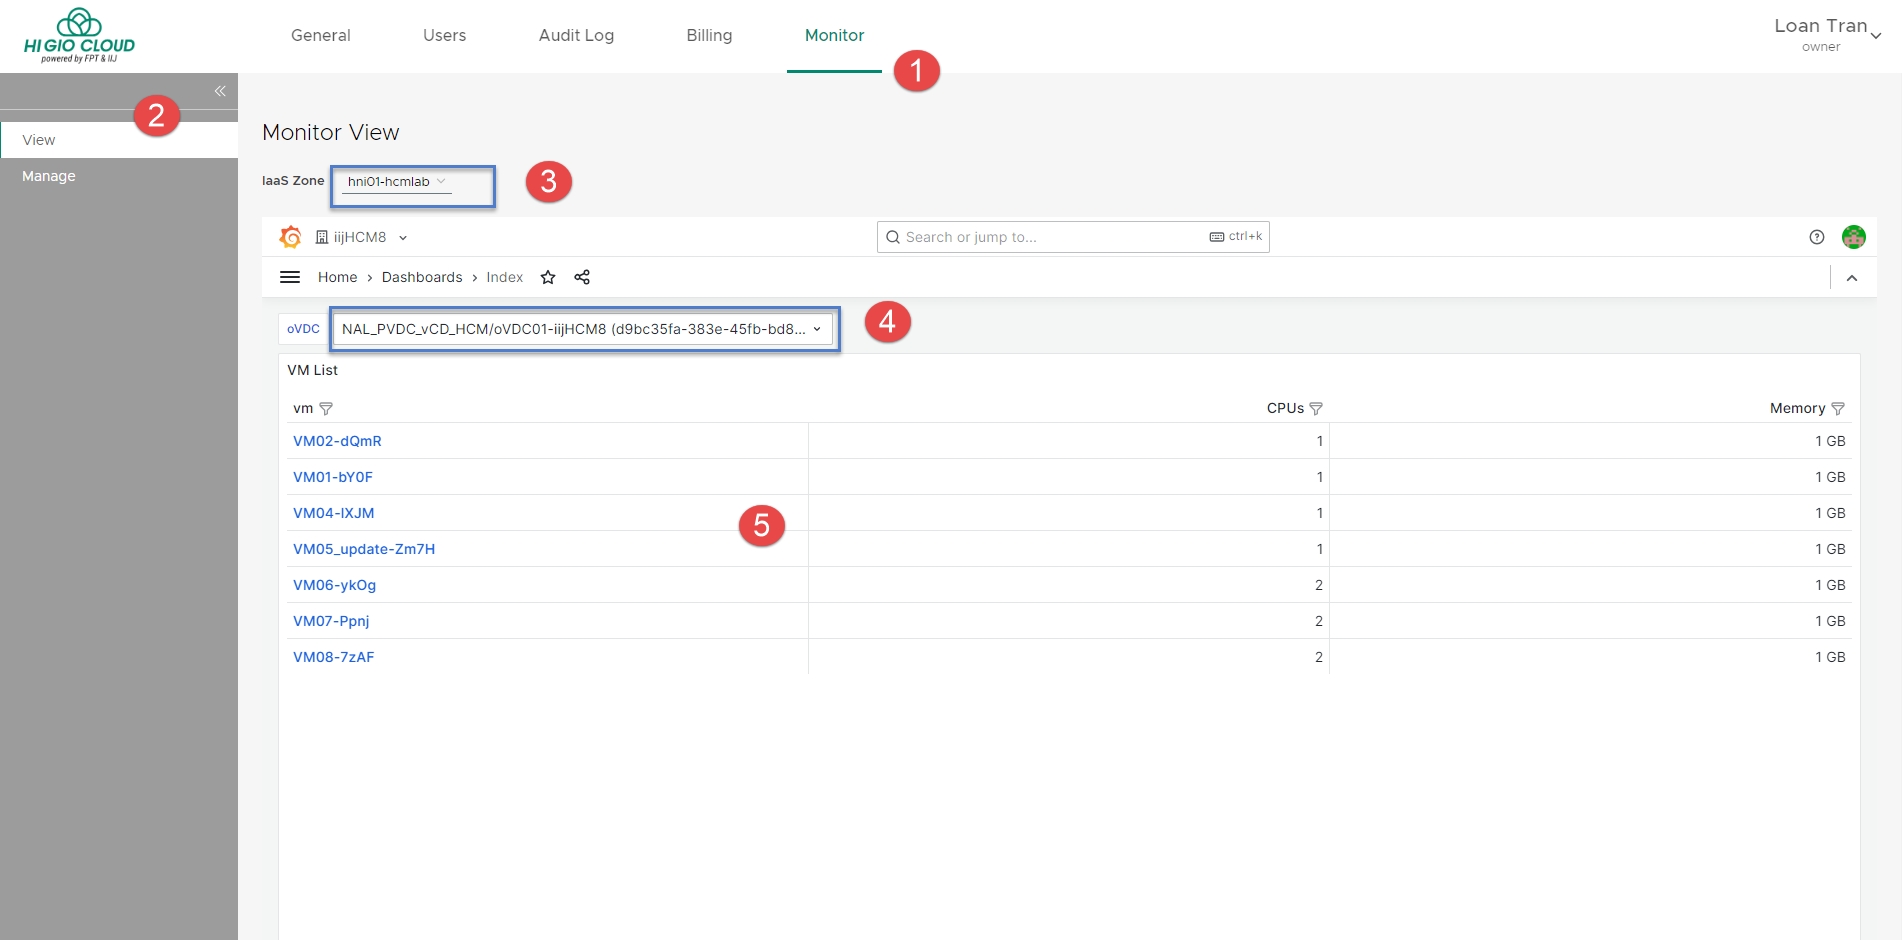Go to the Billing tab
1902x940 pixels.
point(709,35)
